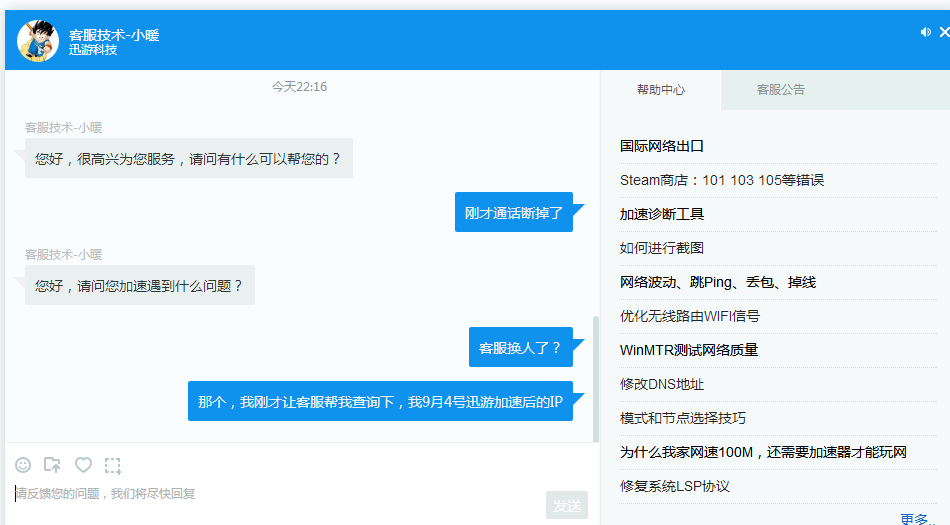Click the chat history scrollbar
The image size is (950, 525).
(596, 380)
